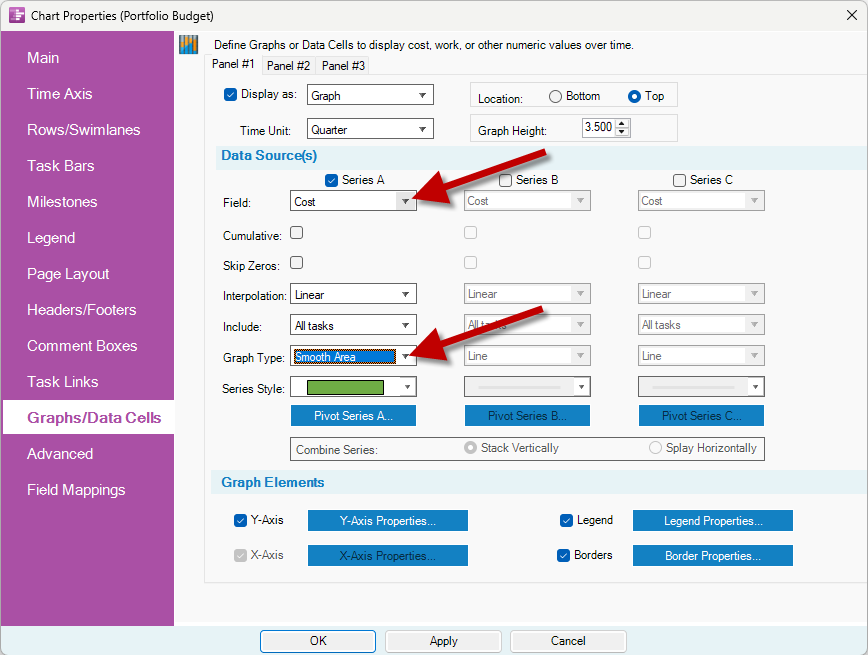Enable the Series B checkbox
Image resolution: width=868 pixels, height=655 pixels.
coord(505,180)
